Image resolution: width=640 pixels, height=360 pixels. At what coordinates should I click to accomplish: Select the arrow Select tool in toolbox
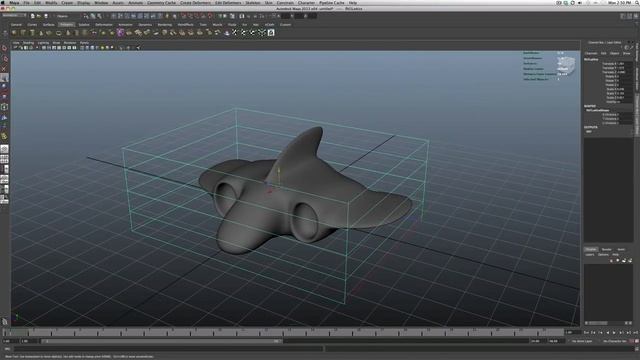(4, 48)
